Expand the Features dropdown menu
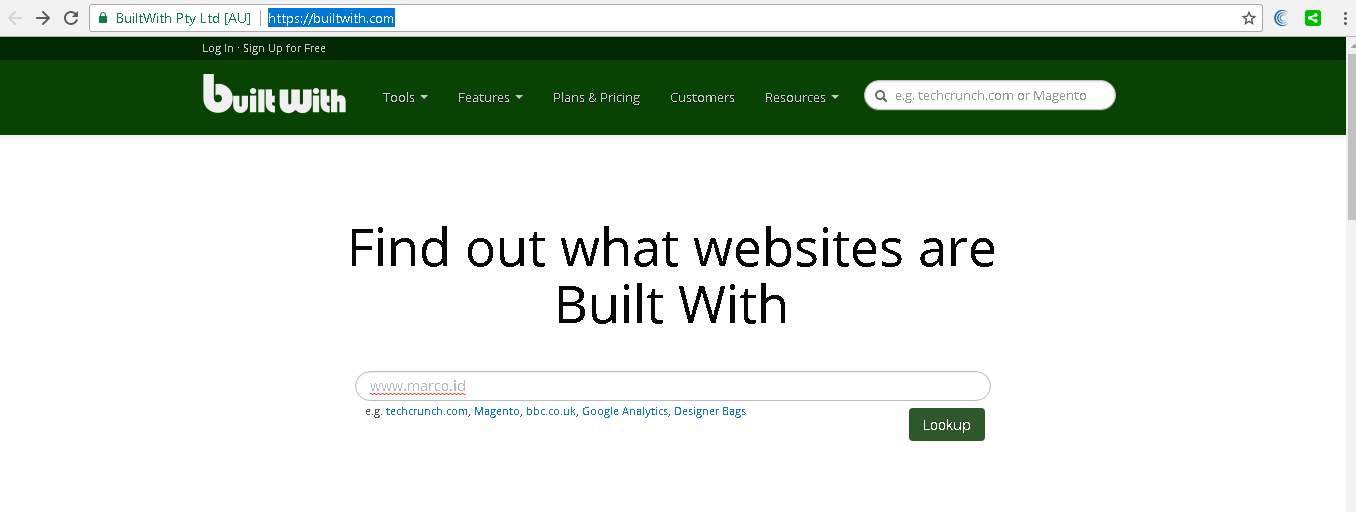Viewport: 1356px width, 512px height. point(490,97)
